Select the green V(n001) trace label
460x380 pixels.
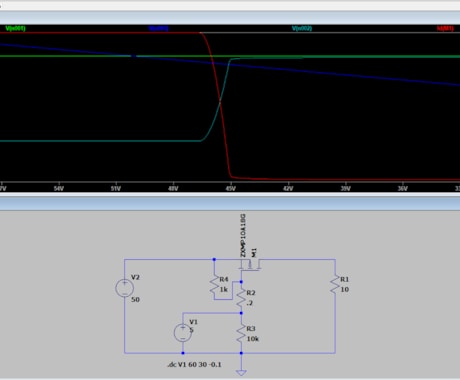coord(15,29)
